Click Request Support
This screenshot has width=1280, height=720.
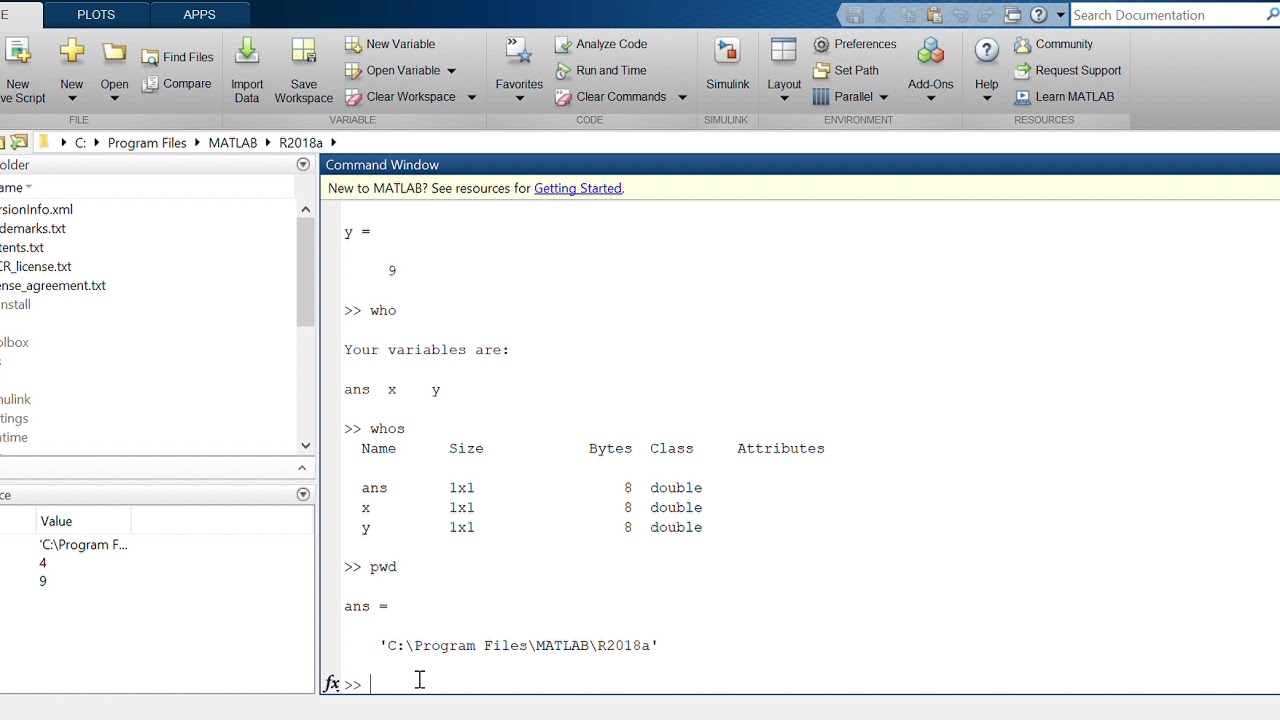click(x=1067, y=70)
